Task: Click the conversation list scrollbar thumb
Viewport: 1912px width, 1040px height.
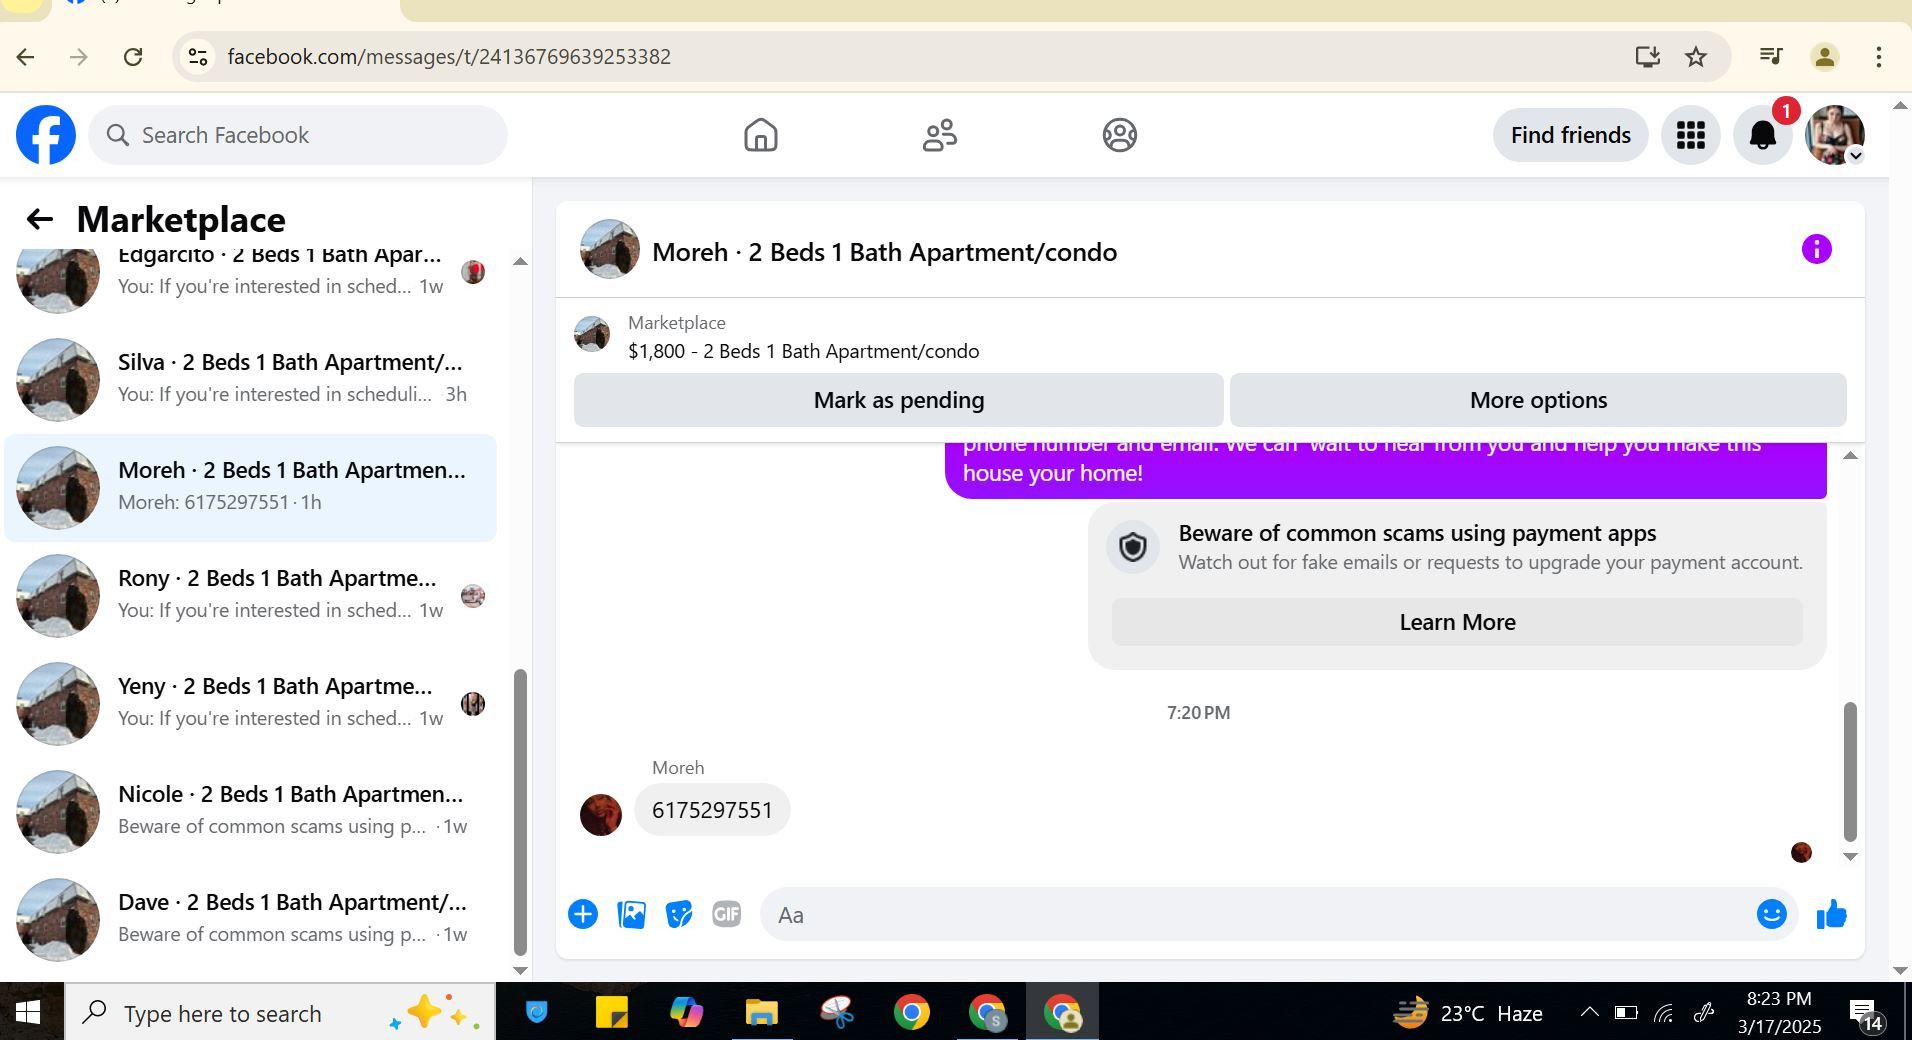Action: coord(520,812)
